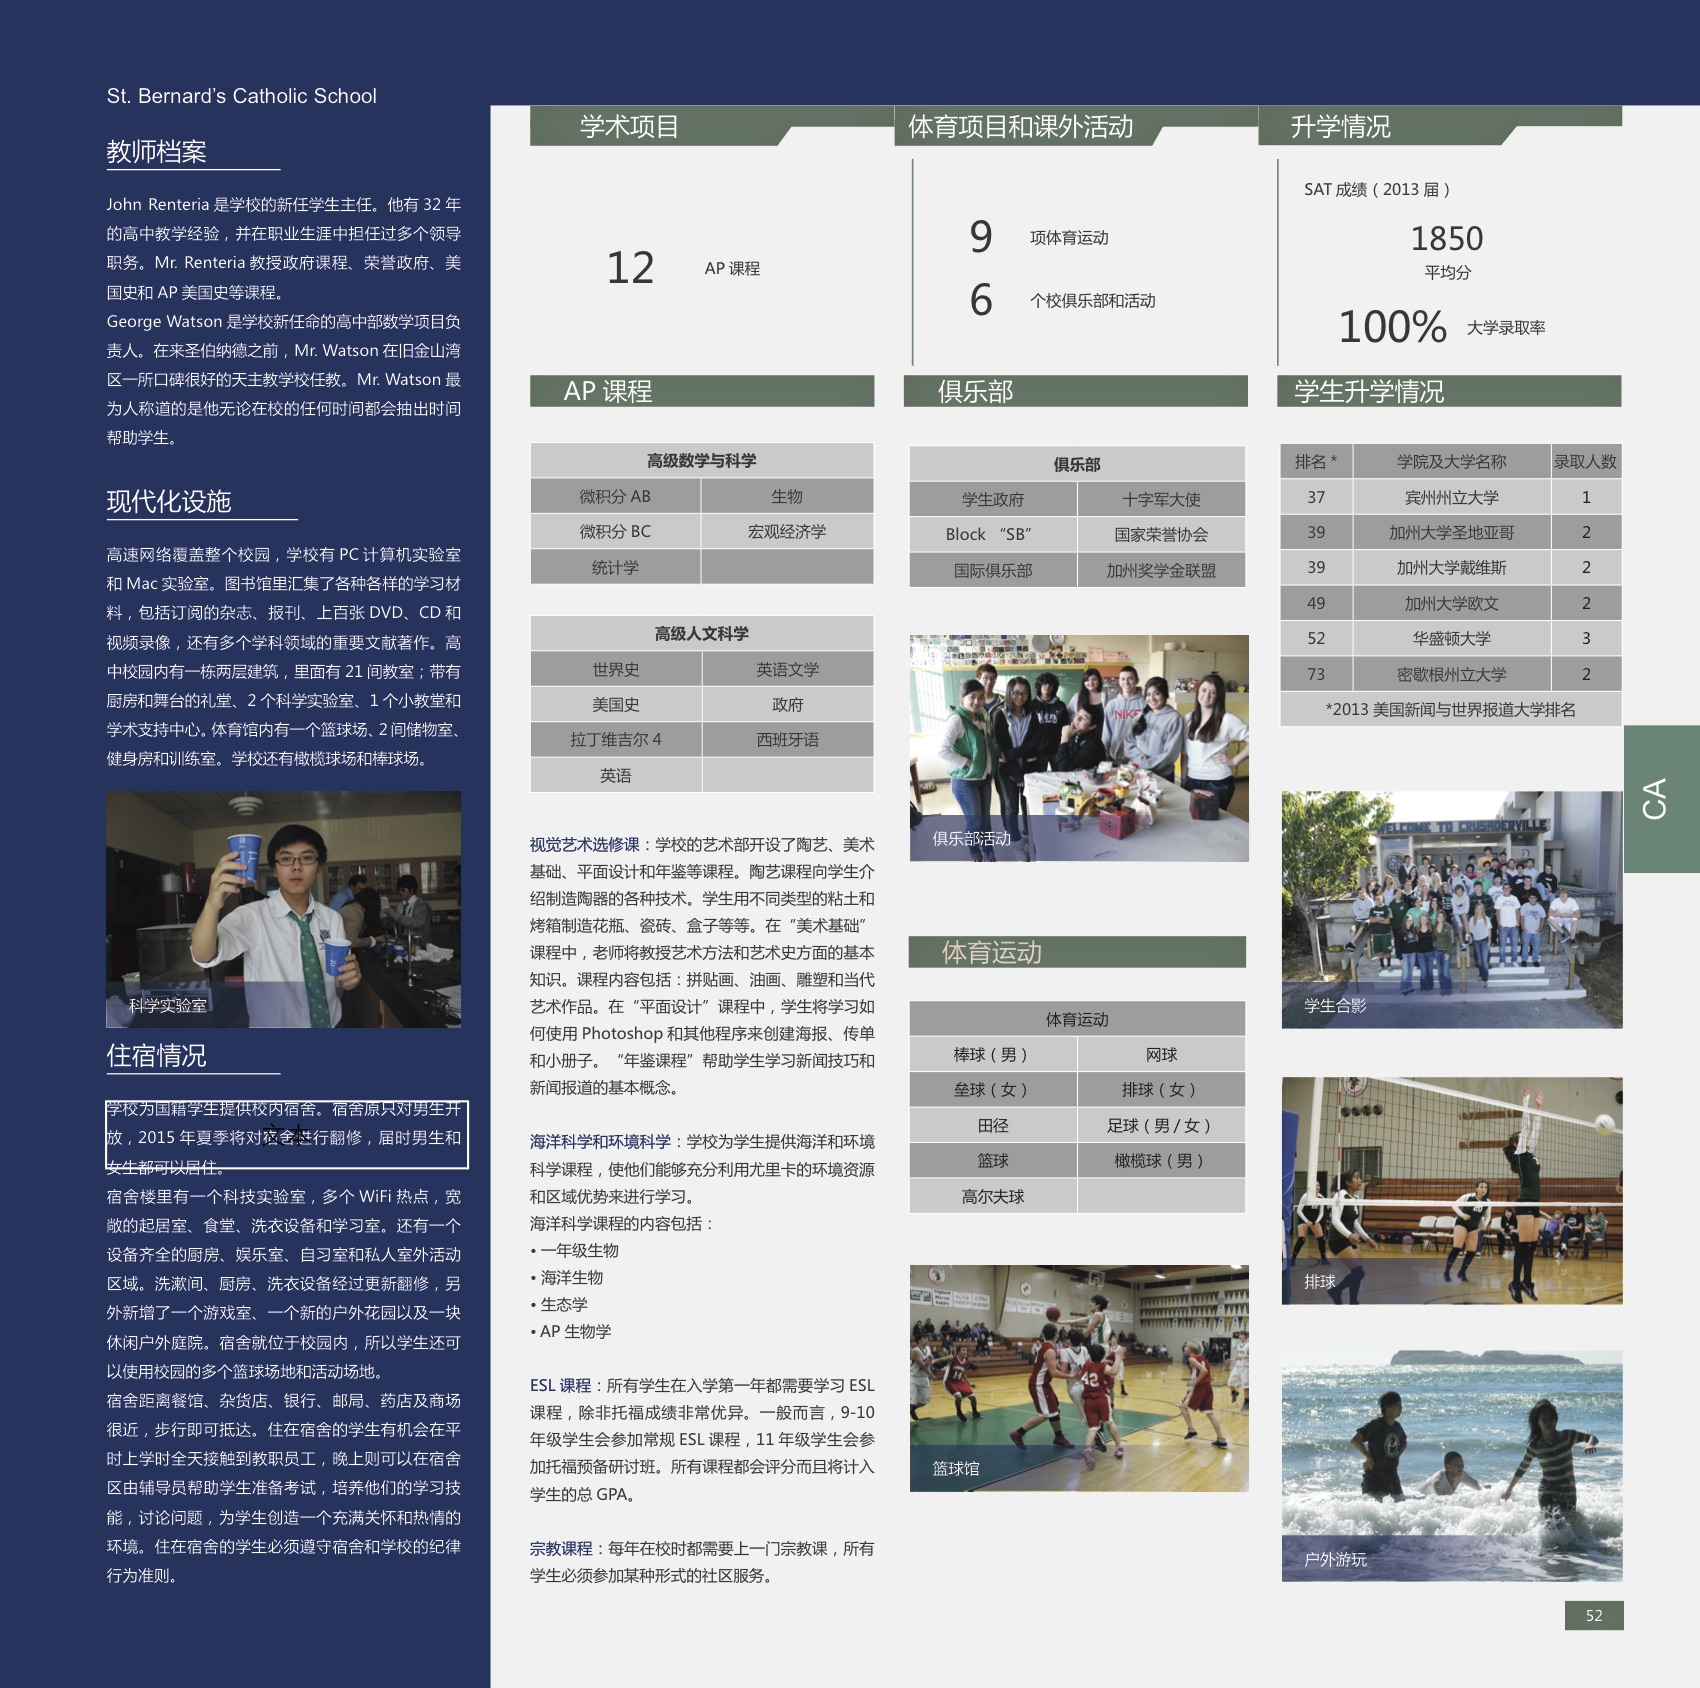1700x1688 pixels.
Task: Click the 录取人数 column header
Action: [x=1586, y=461]
